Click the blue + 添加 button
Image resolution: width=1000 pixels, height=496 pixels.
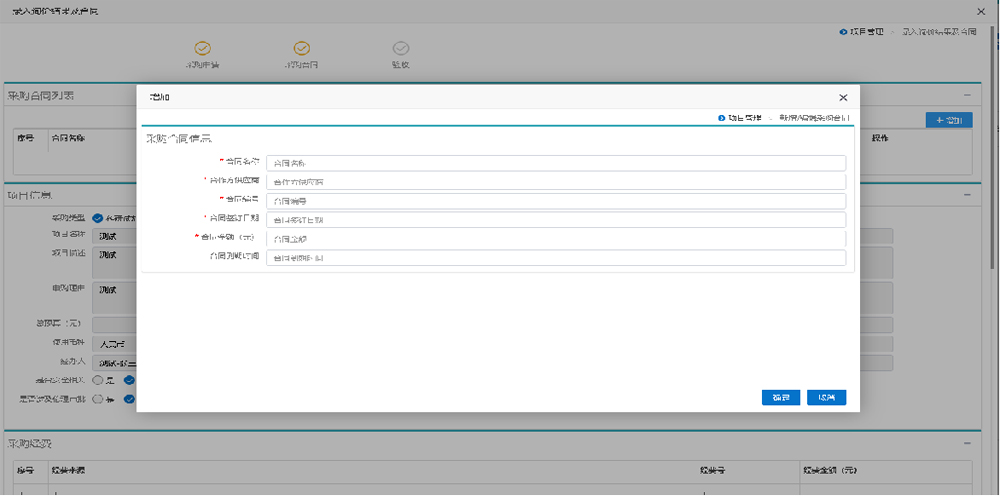coord(948,120)
